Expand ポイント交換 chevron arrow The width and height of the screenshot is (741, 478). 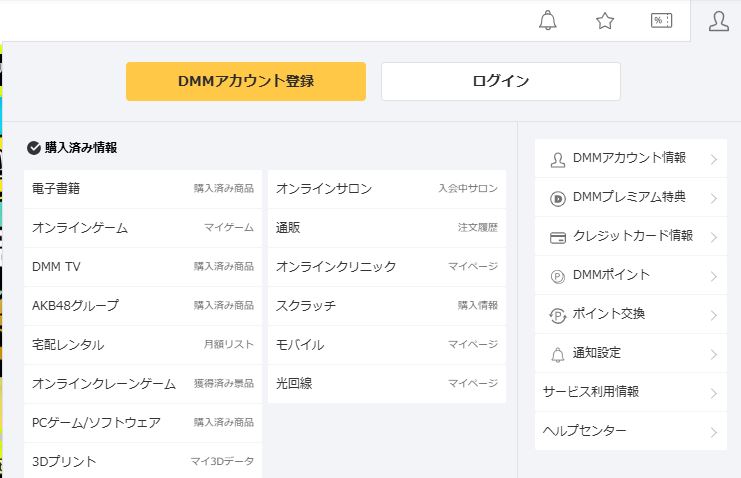[714, 315]
